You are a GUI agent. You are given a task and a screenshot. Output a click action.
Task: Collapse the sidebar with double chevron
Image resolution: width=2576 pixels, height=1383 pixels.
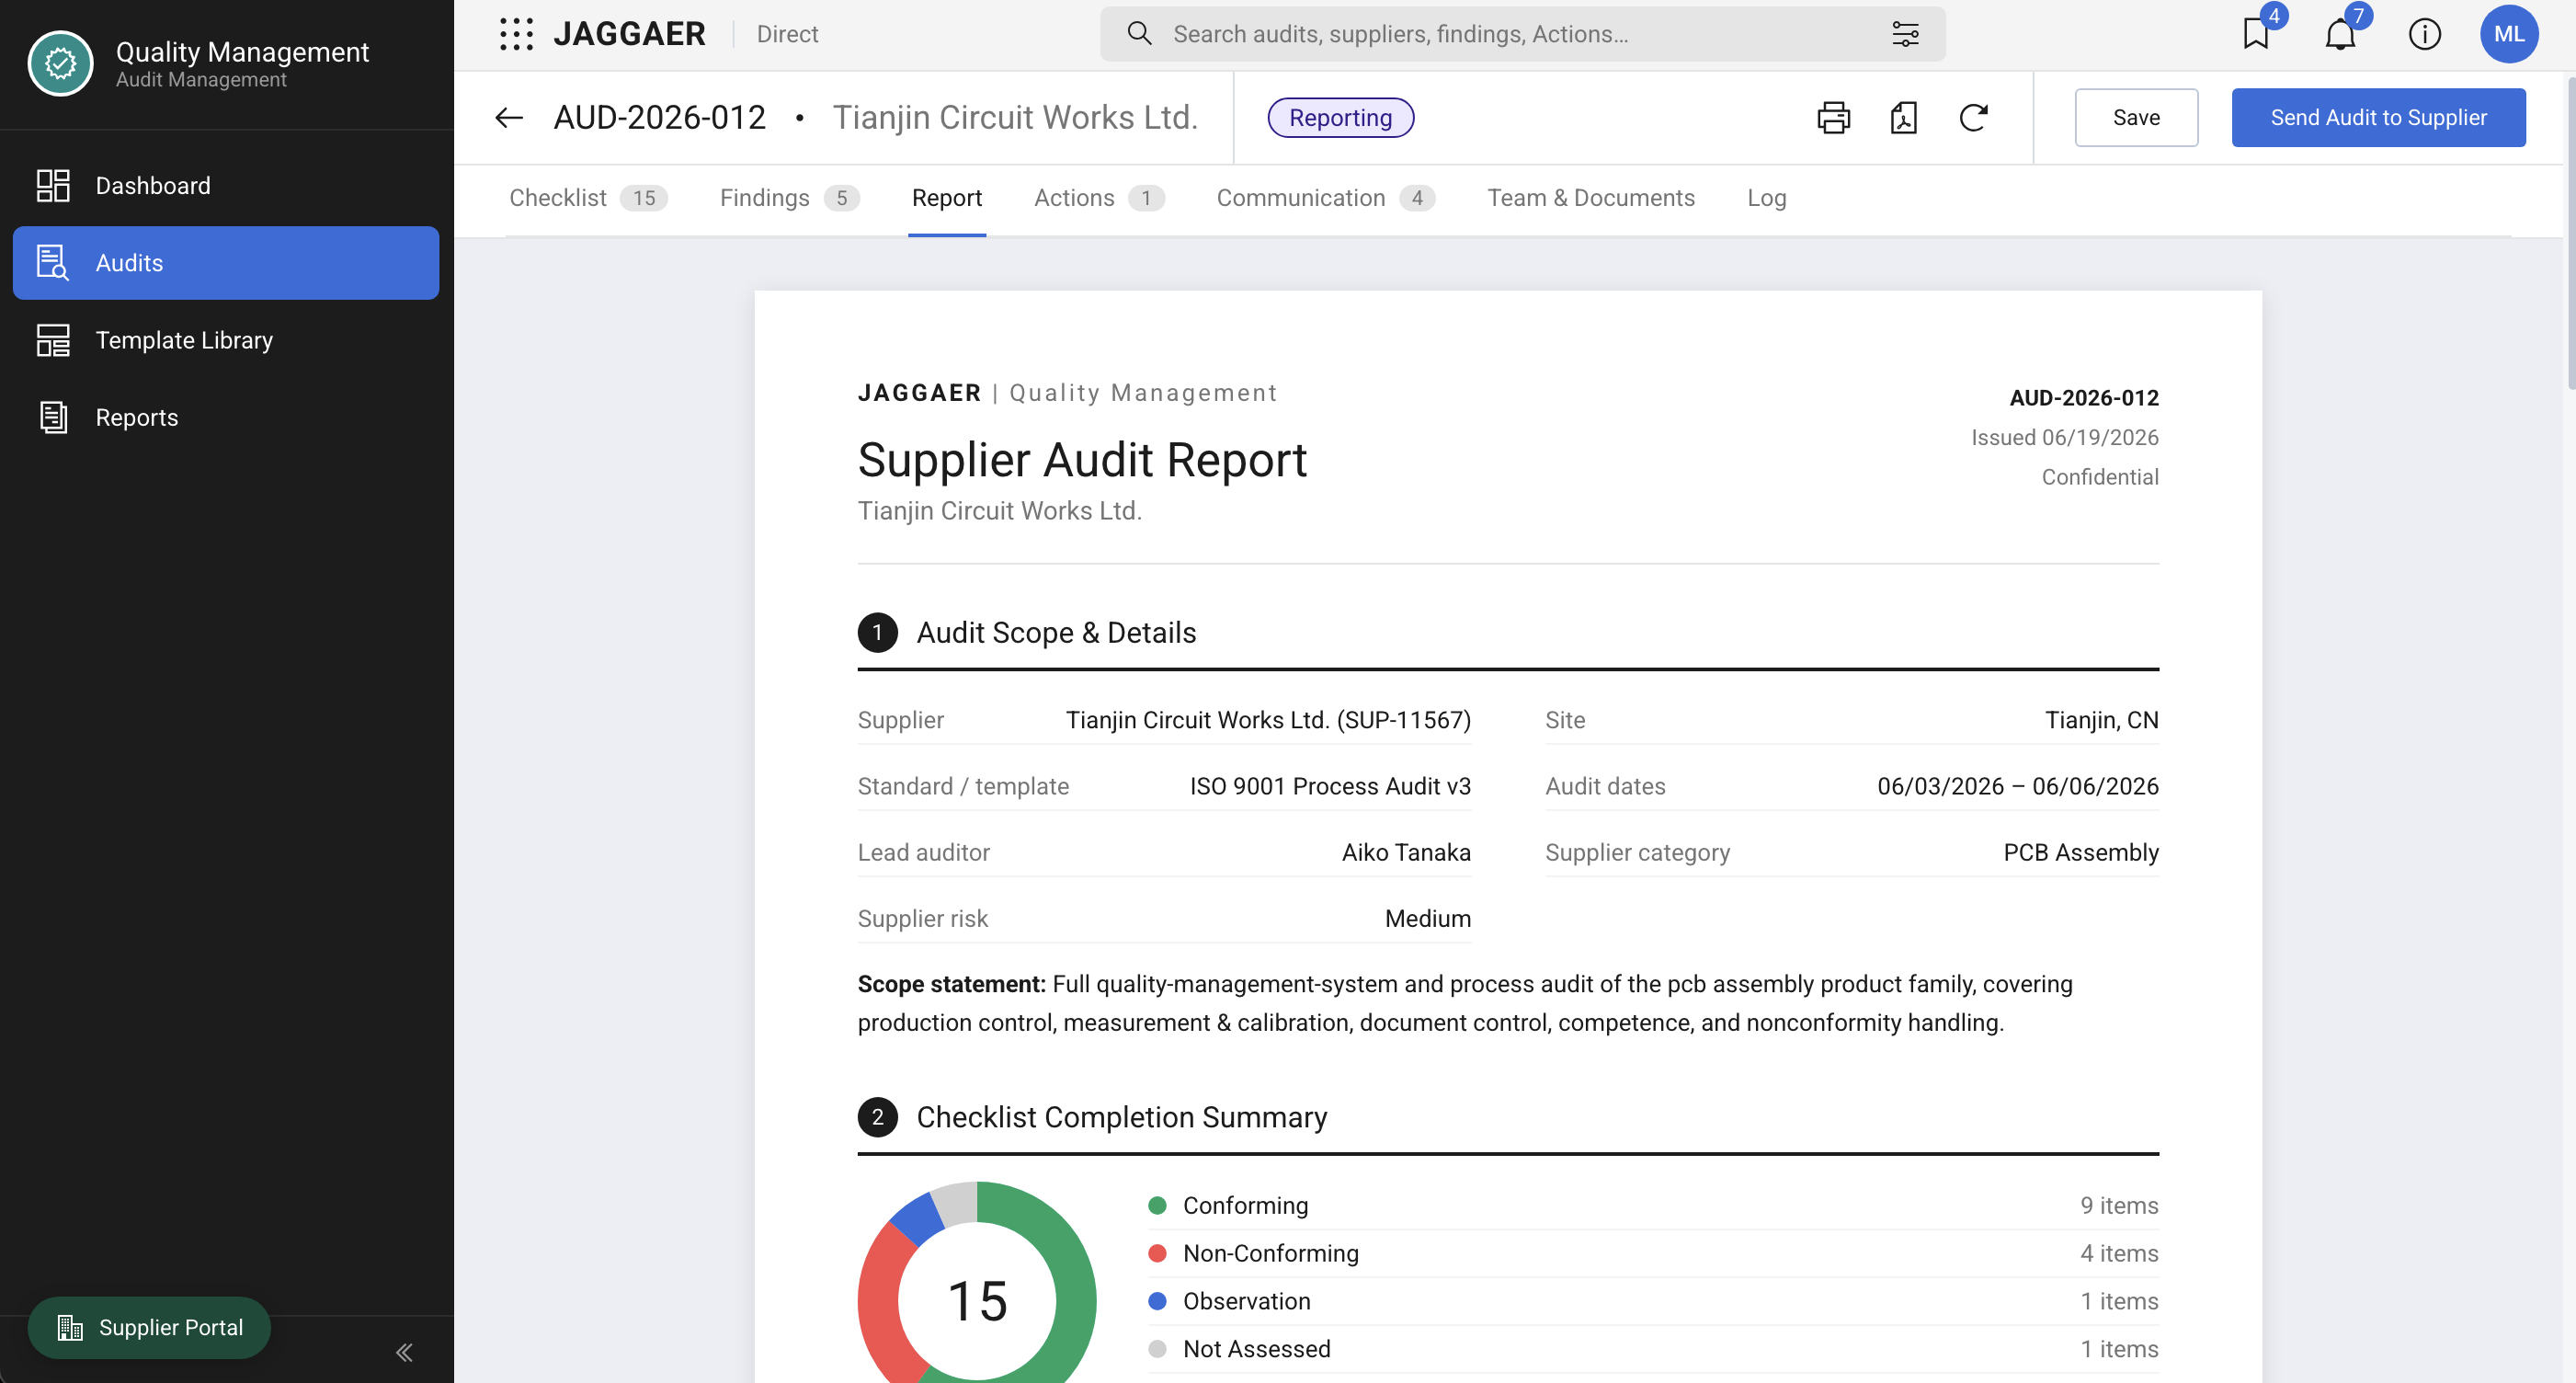click(404, 1353)
